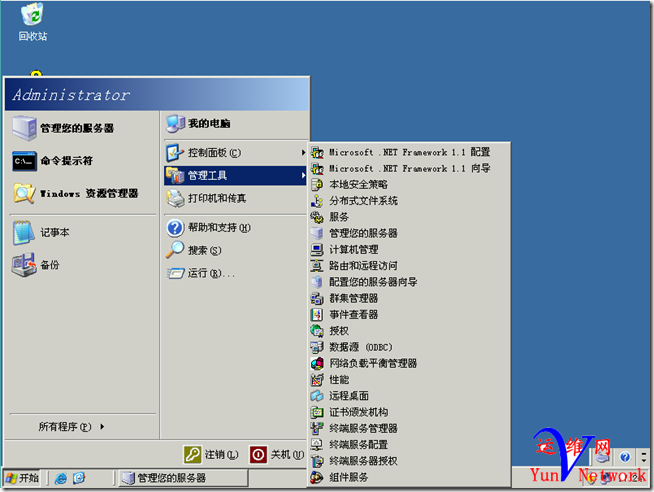The width and height of the screenshot is (654, 492).
Task: Click the 分布式文件系统 icon
Action: tap(317, 201)
